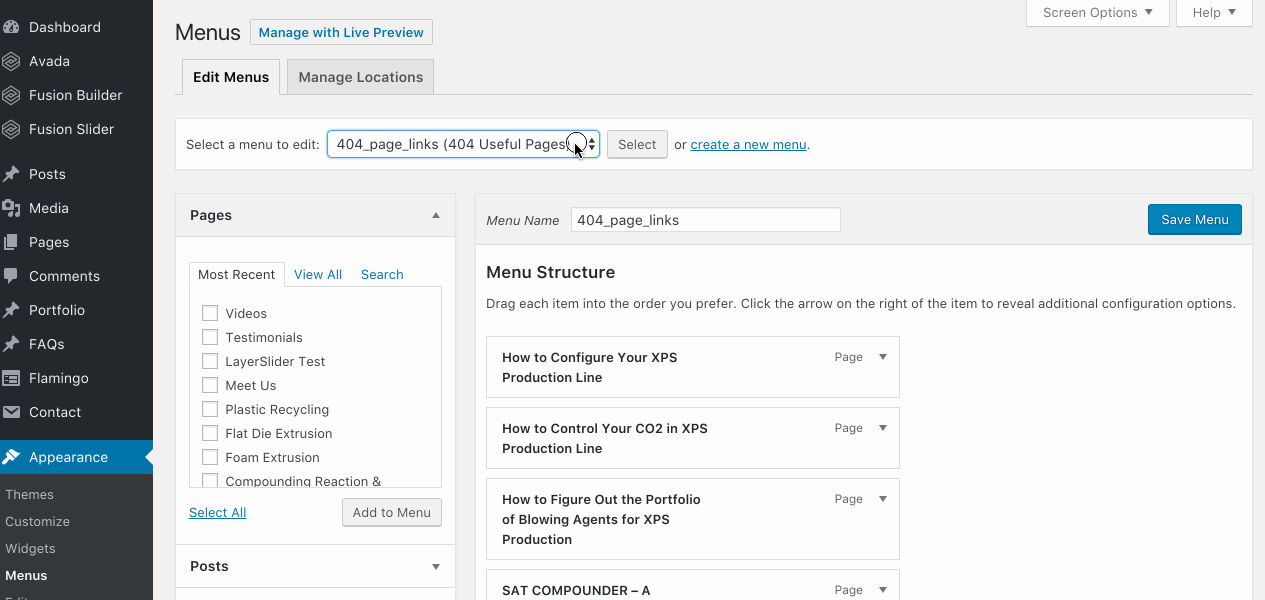Image resolution: width=1265 pixels, height=600 pixels.
Task: Select the Flat Die Extrusion checkbox
Action: (210, 433)
